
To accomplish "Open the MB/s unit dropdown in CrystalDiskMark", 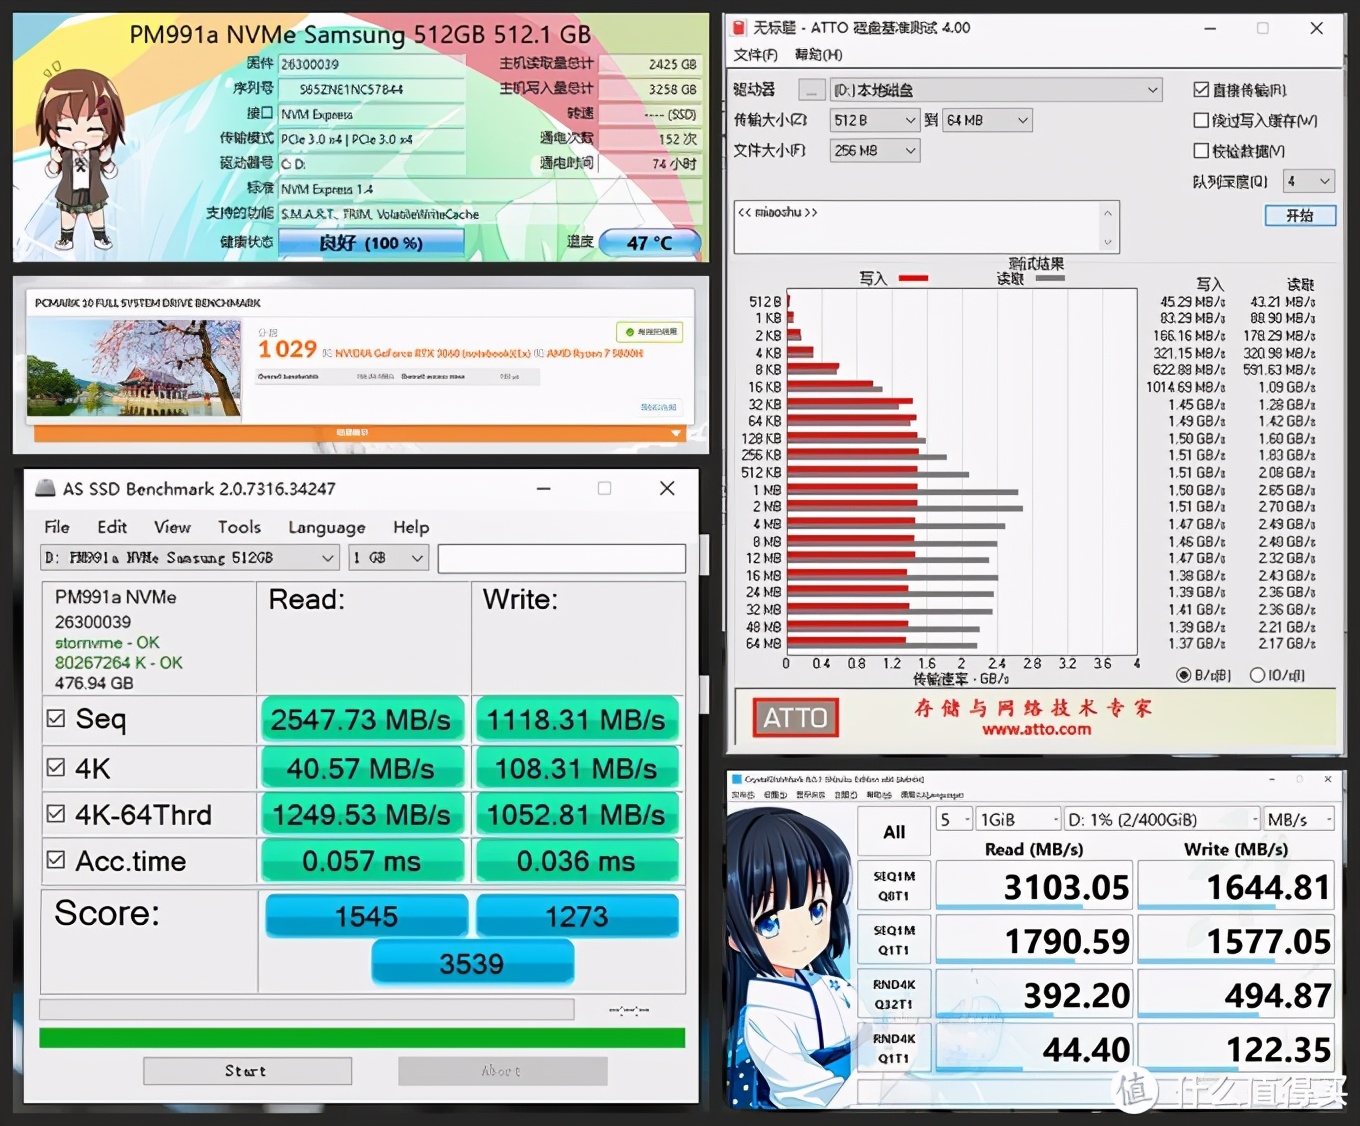I will [1299, 819].
